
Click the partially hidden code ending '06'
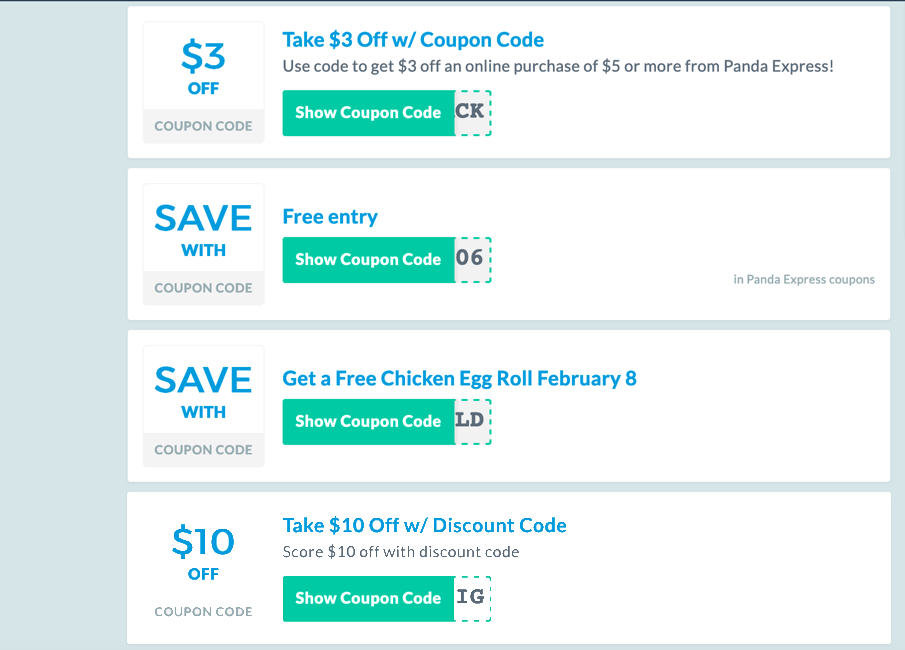pyautogui.click(x=471, y=260)
